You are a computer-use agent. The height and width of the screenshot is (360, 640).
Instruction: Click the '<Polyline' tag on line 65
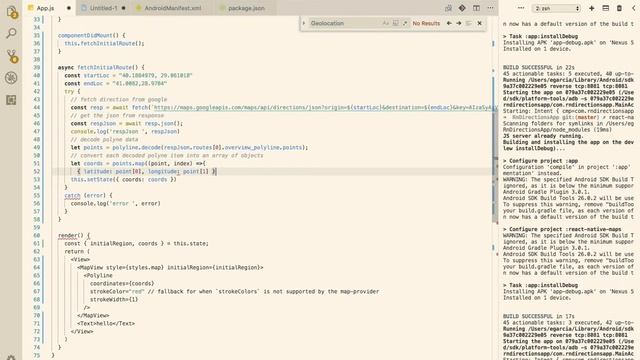point(98,276)
